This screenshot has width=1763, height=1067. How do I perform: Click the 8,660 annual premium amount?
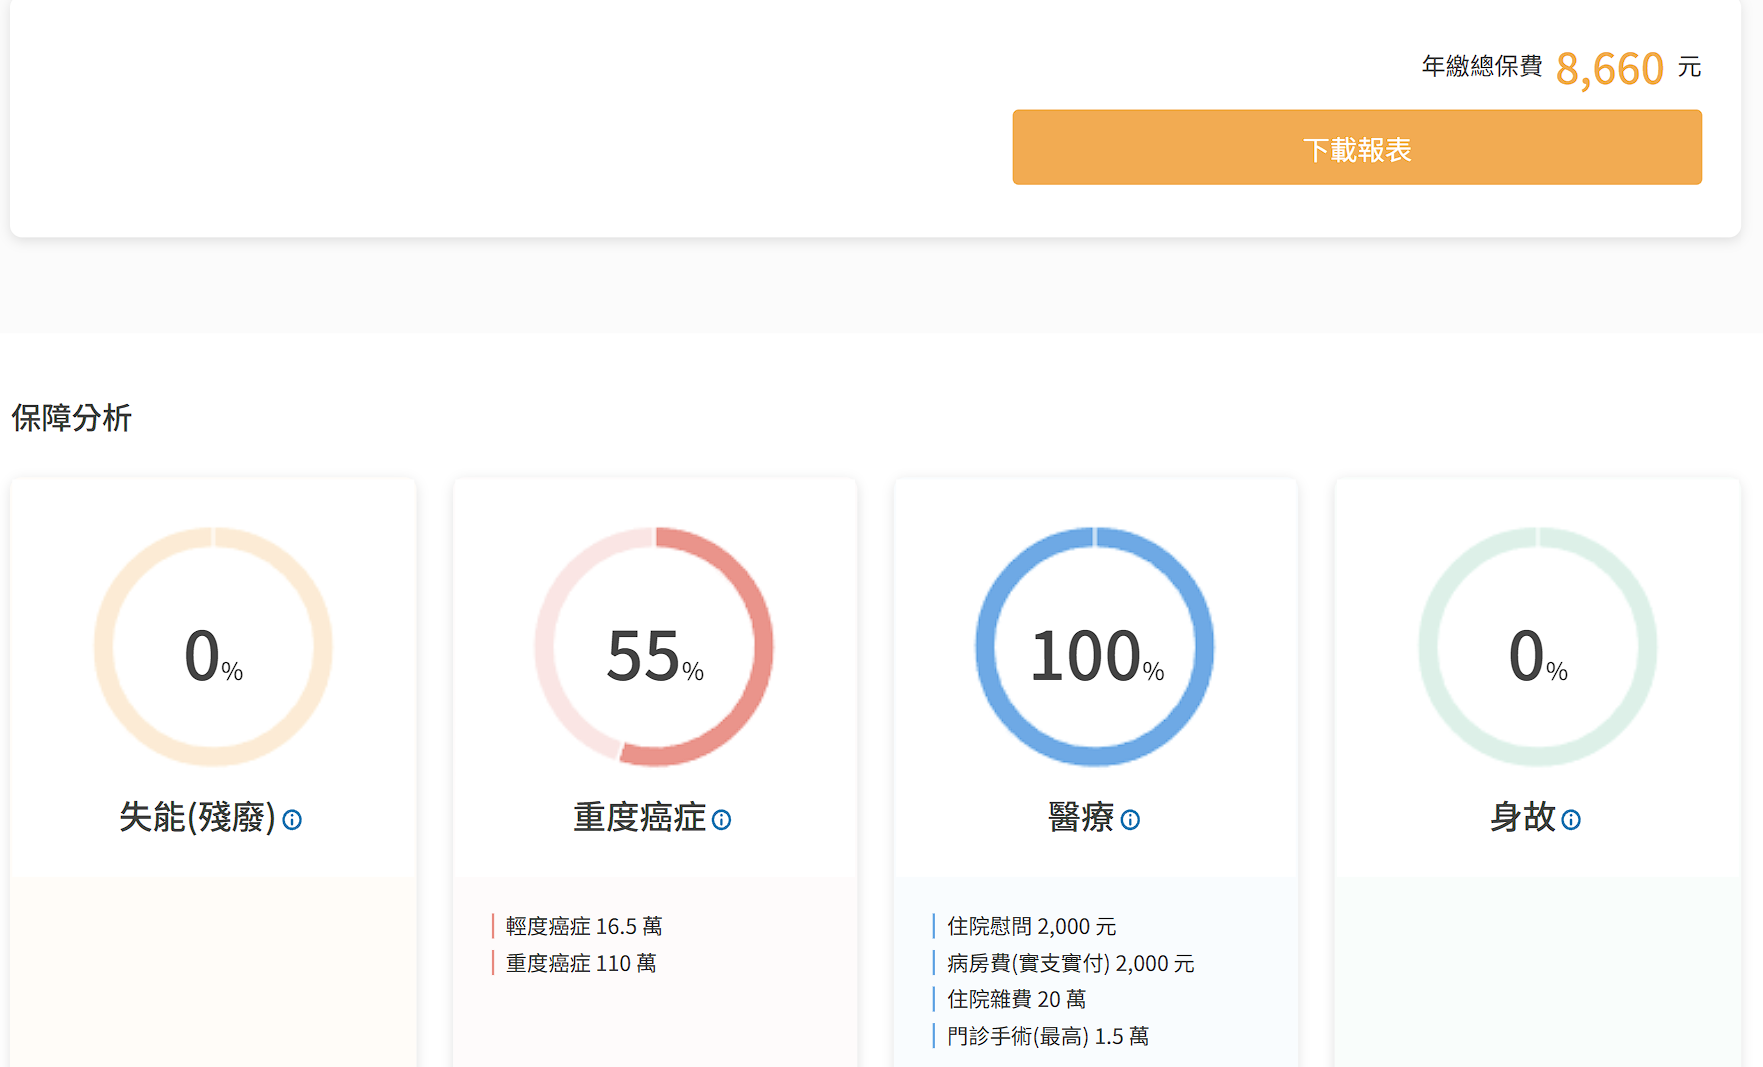pyautogui.click(x=1610, y=69)
